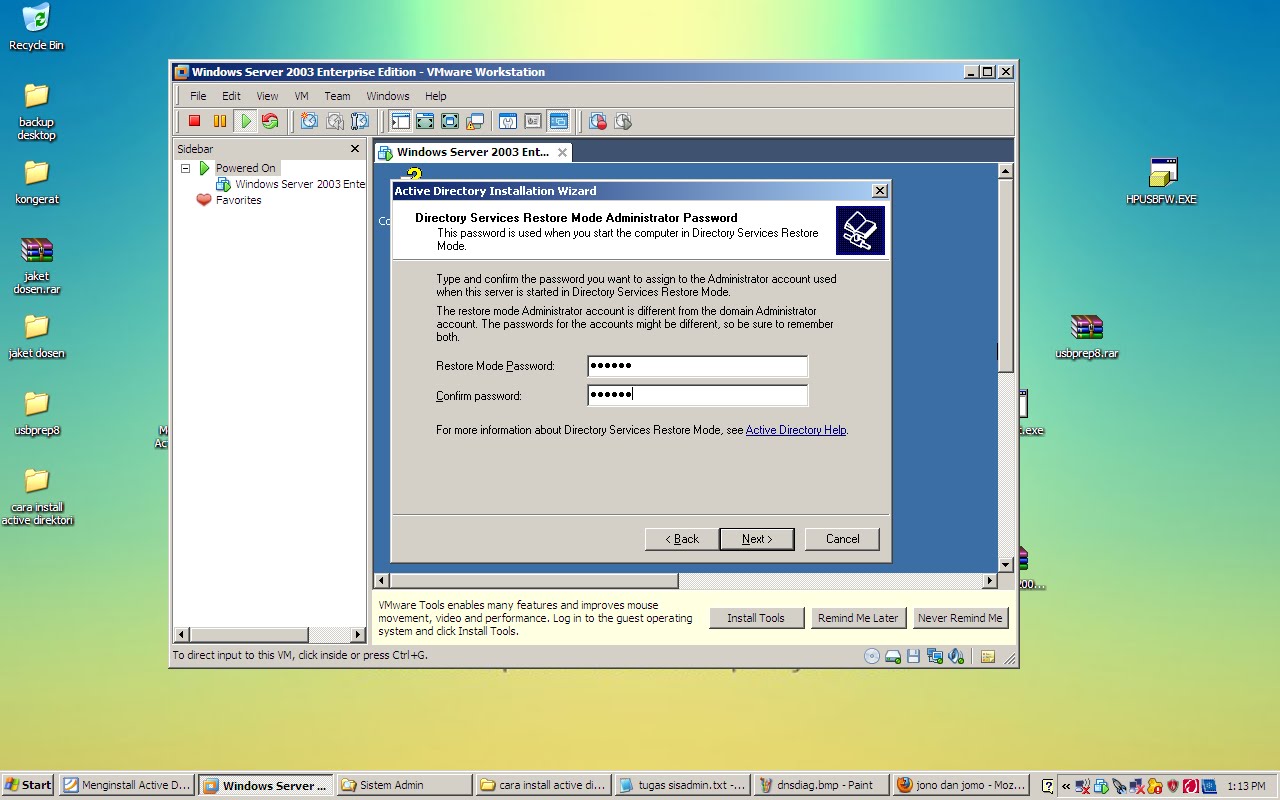Click the sound device icon in status bar
Image resolution: width=1280 pixels, height=800 pixels.
pyautogui.click(x=956, y=656)
